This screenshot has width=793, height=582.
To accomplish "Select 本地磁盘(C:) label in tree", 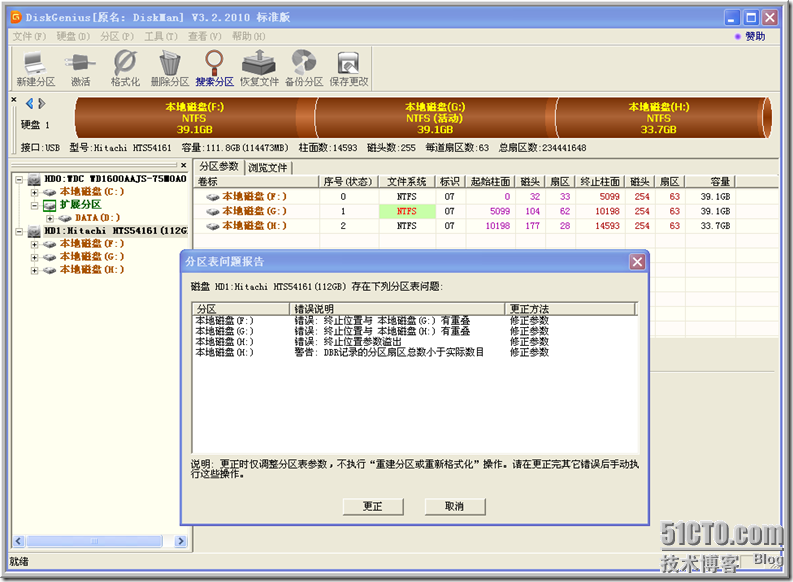I will tap(92, 192).
